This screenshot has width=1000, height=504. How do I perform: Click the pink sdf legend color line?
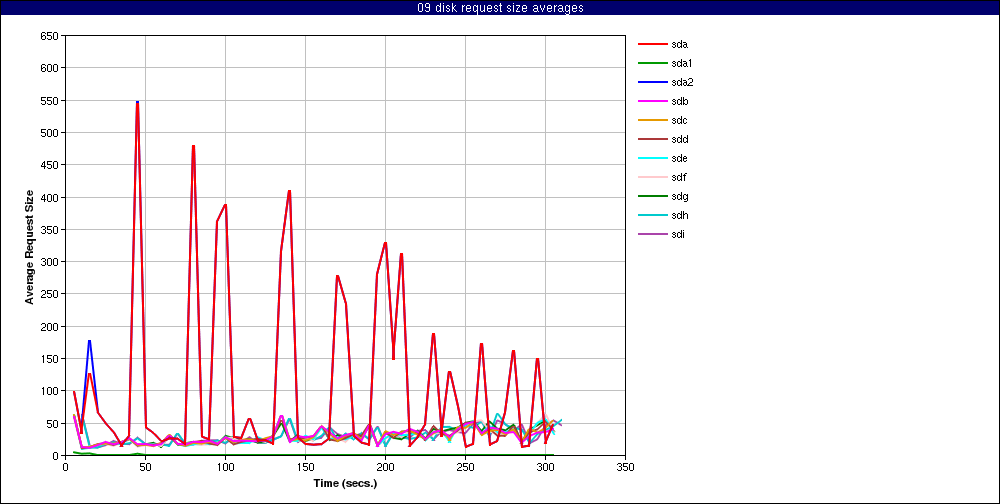652,177
